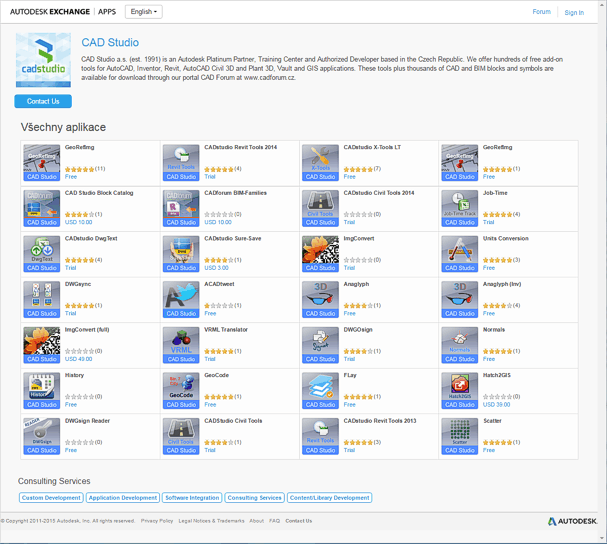The image size is (607, 544).
Task: Click the Custom Development service button
Action: coord(51,498)
